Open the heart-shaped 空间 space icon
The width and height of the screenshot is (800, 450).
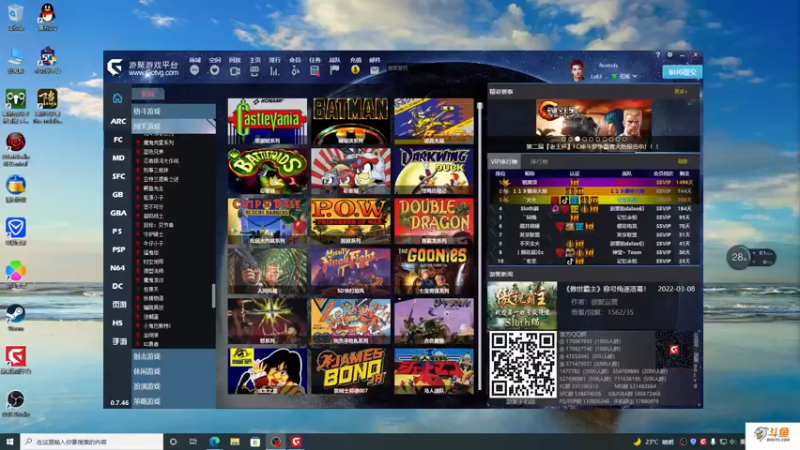coord(214,70)
